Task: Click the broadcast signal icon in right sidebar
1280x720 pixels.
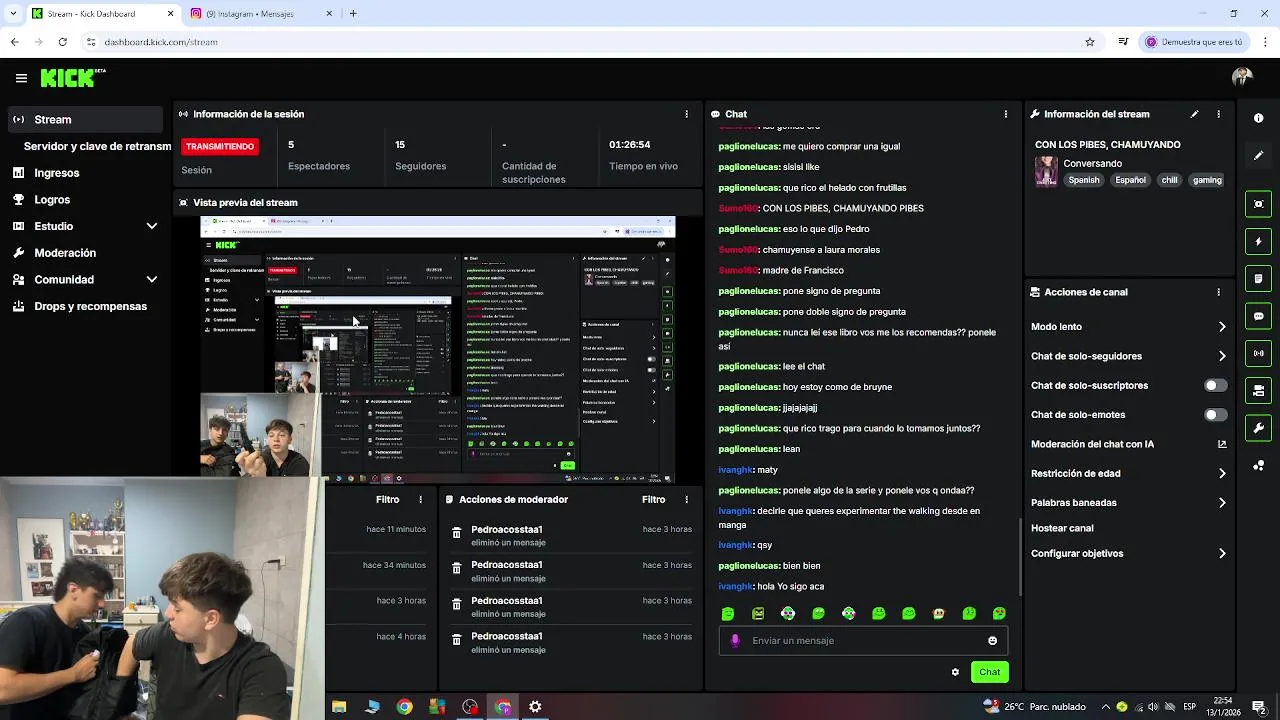Action: click(1258, 353)
